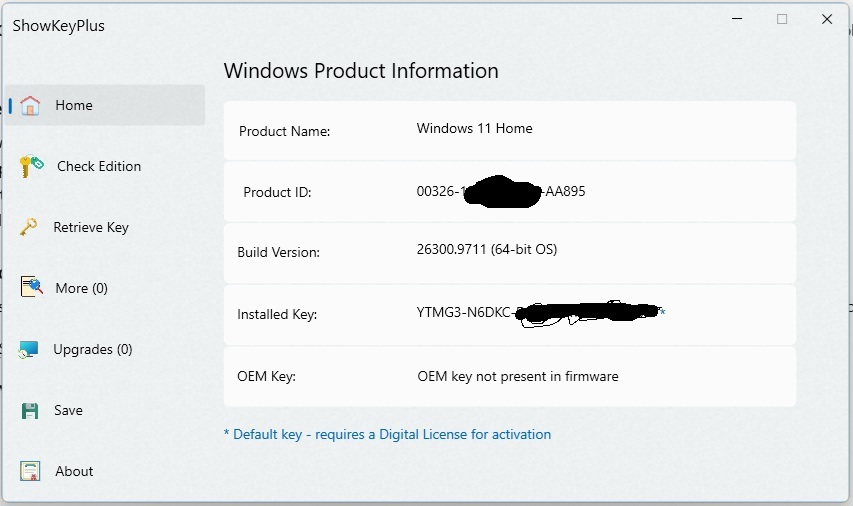This screenshot has height=506, width=853.
Task: Maximize the ShowKeyPlus window
Action: tap(782, 19)
